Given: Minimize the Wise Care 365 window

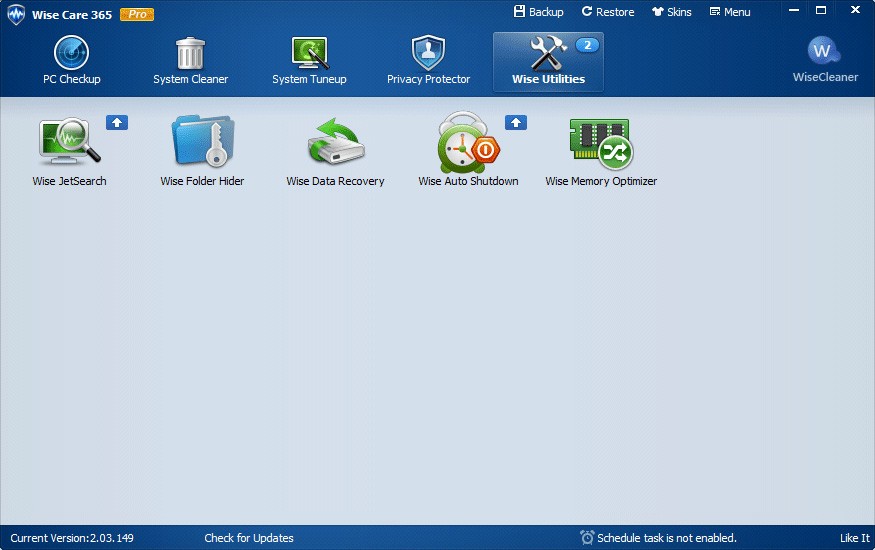Looking at the screenshot, I should coord(794,10).
